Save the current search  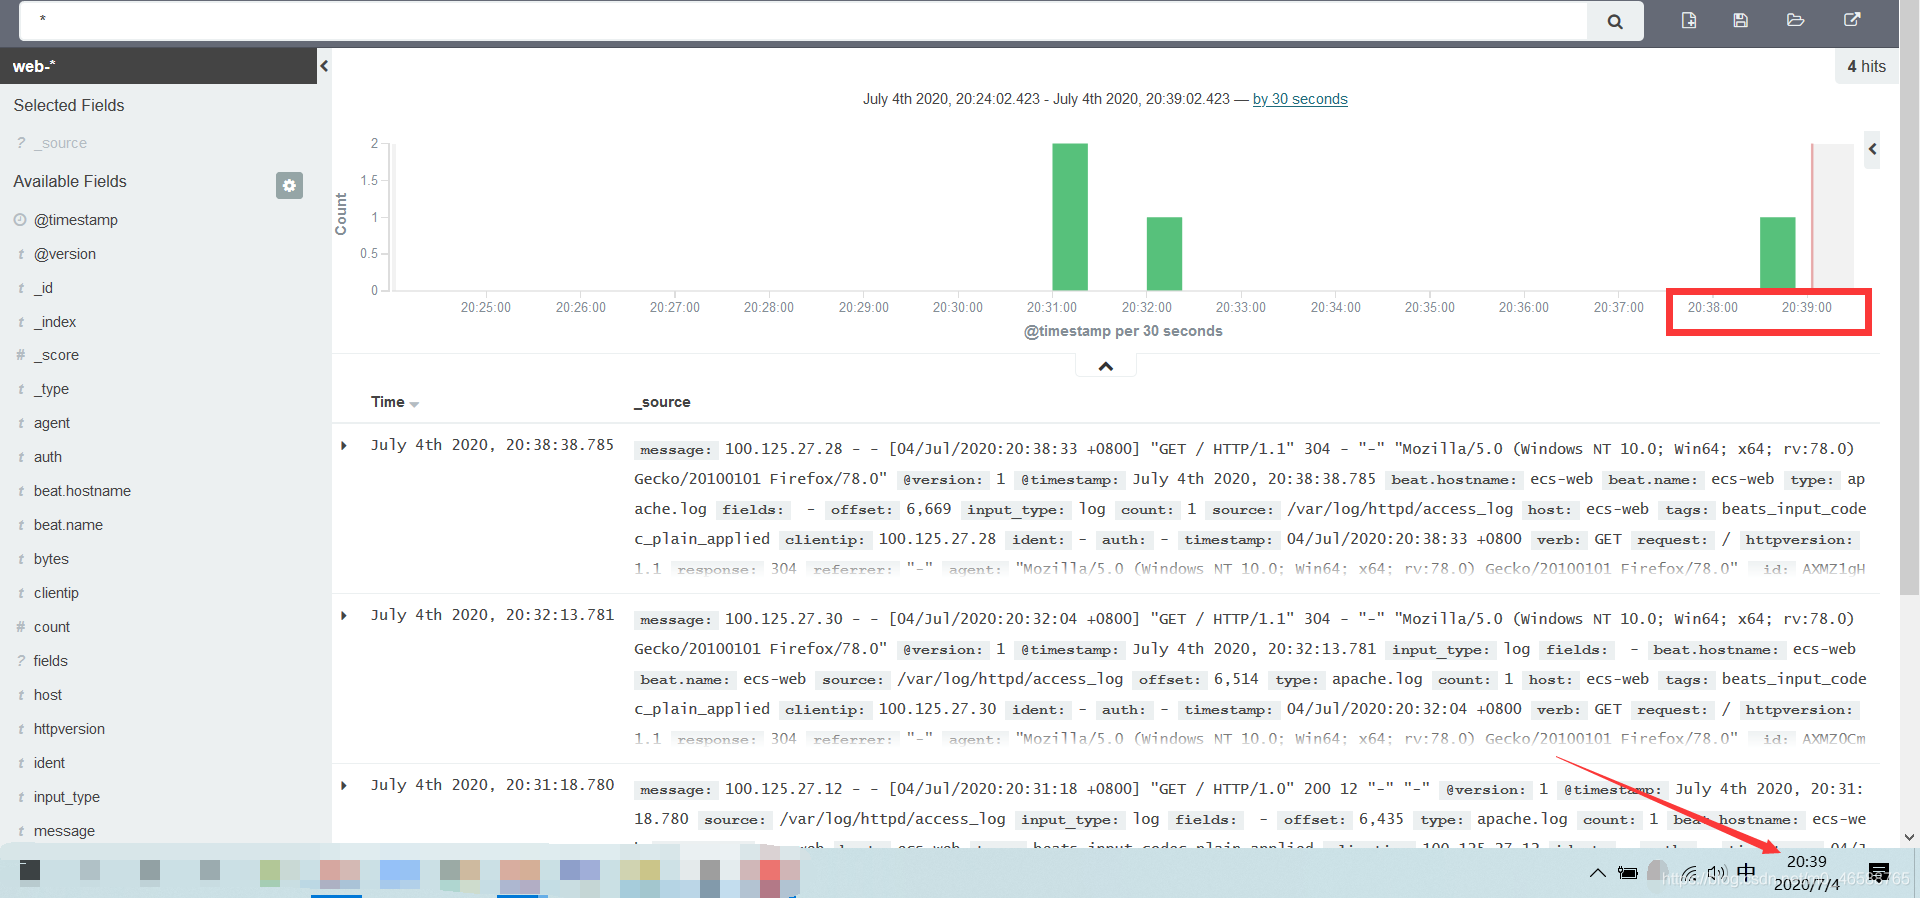[x=1741, y=20]
